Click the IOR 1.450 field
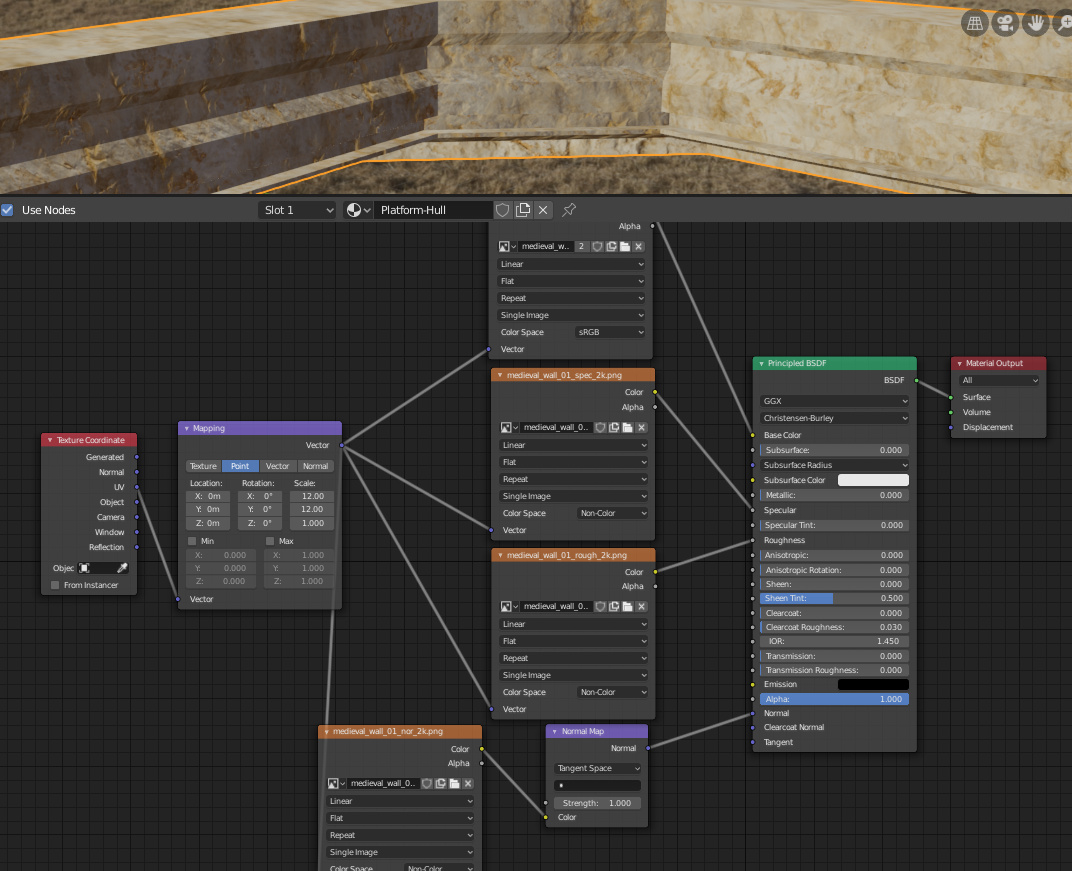This screenshot has height=871, width=1072. tap(834, 641)
